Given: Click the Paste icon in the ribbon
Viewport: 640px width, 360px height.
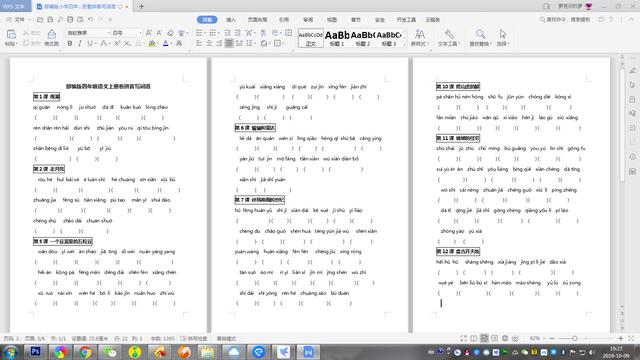Looking at the screenshot, I should point(11,35).
